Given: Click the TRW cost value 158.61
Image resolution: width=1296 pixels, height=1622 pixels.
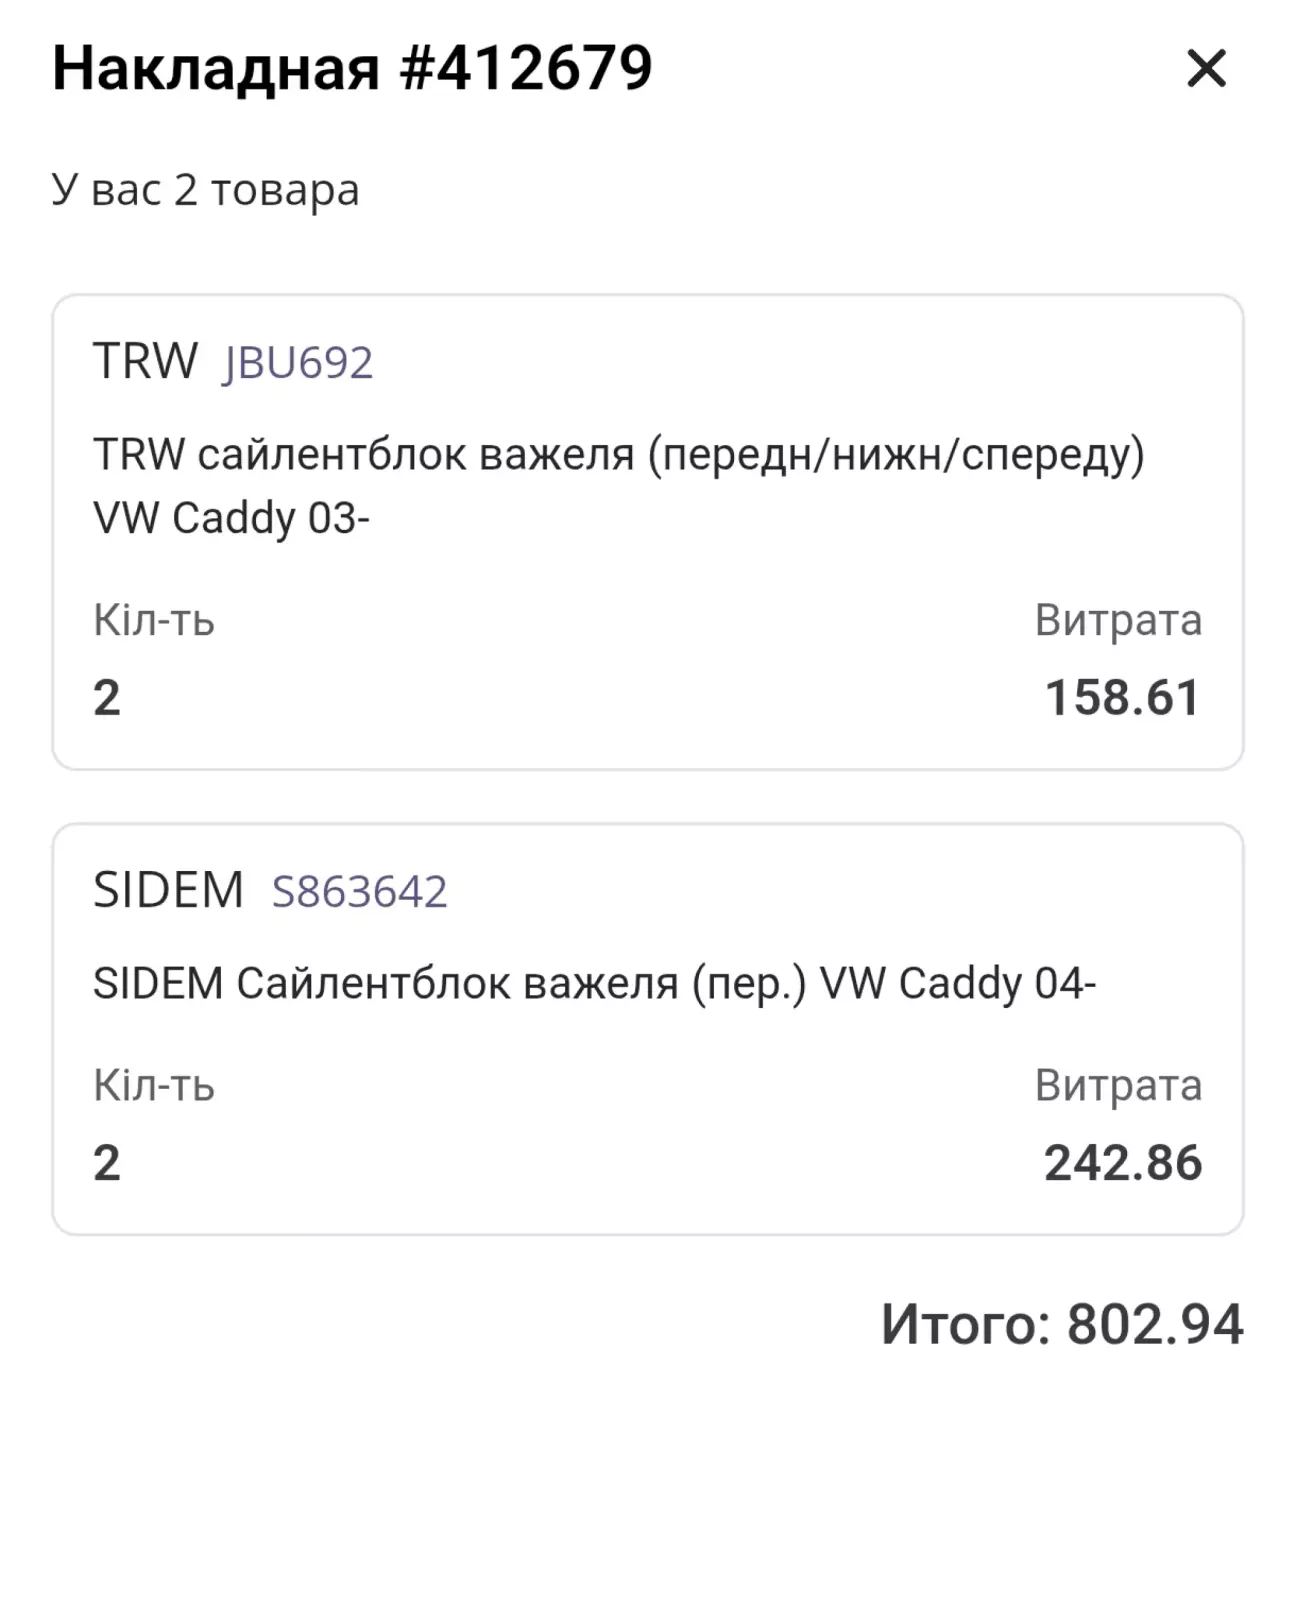Looking at the screenshot, I should click(1122, 697).
